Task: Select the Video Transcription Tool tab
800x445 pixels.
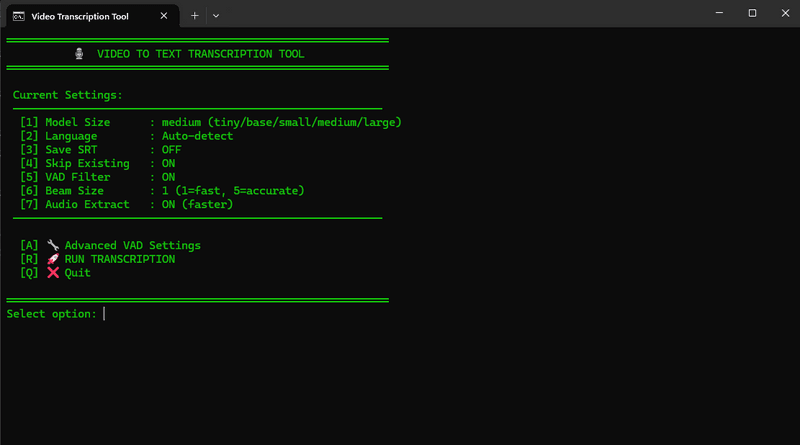Action: click(x=92, y=16)
